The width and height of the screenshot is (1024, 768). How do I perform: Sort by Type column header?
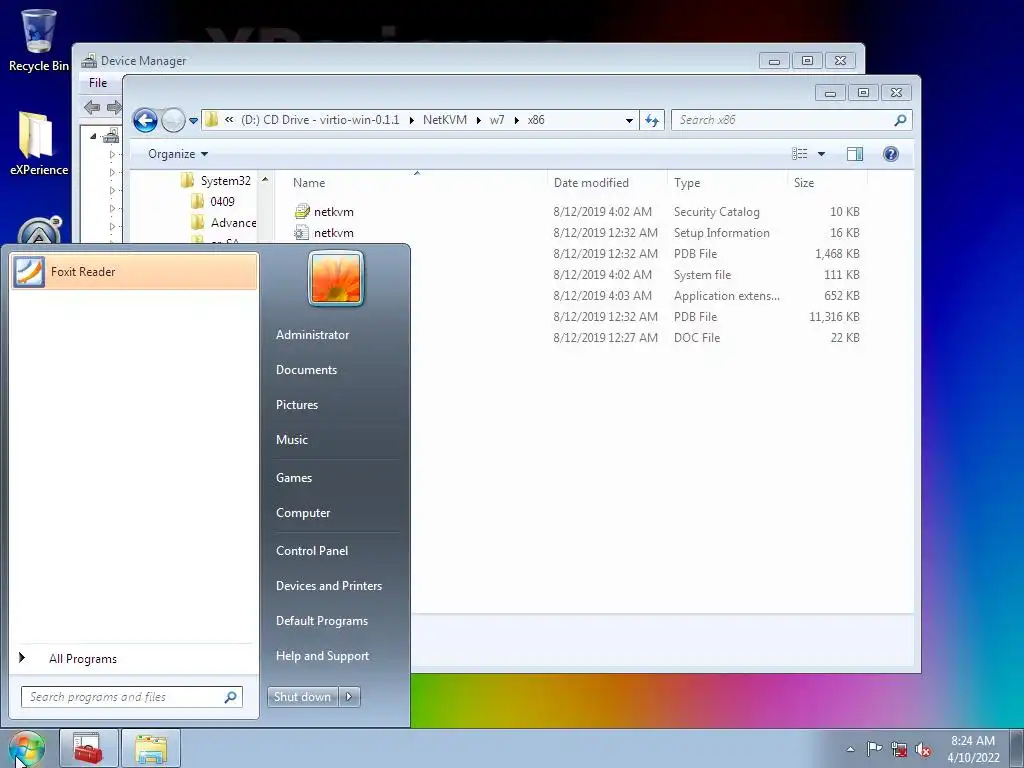[x=727, y=183]
